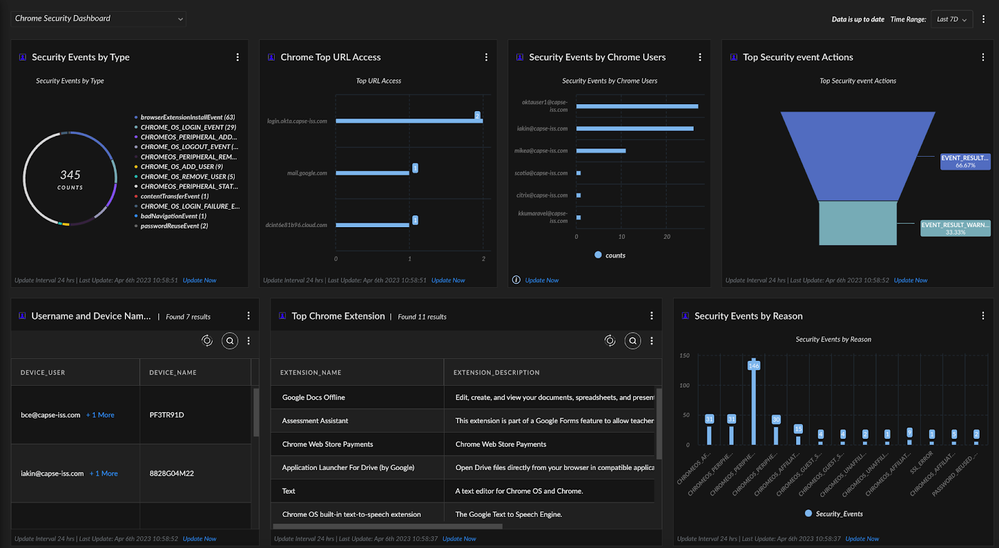999x548 pixels.
Task: Toggle CHROME_OS_REMOVE_USER (5) legend entry
Action: coord(185,177)
